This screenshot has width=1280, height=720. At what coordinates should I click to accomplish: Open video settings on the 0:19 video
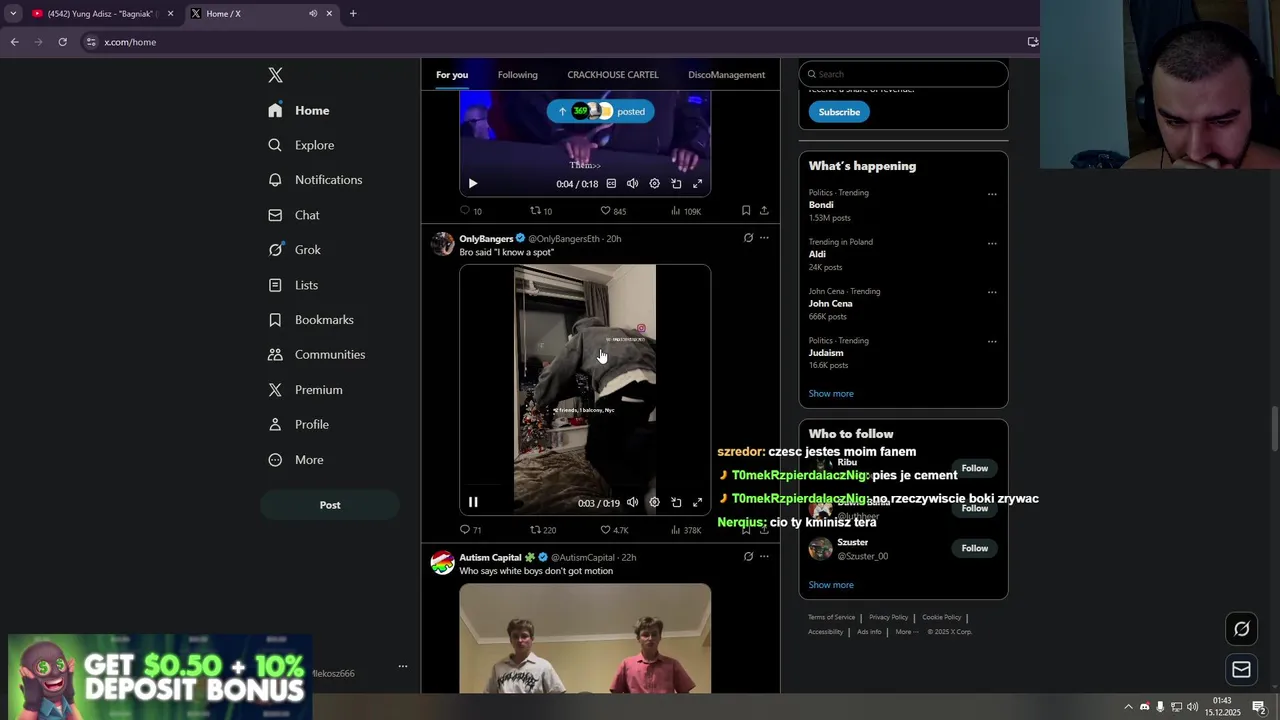pos(654,503)
